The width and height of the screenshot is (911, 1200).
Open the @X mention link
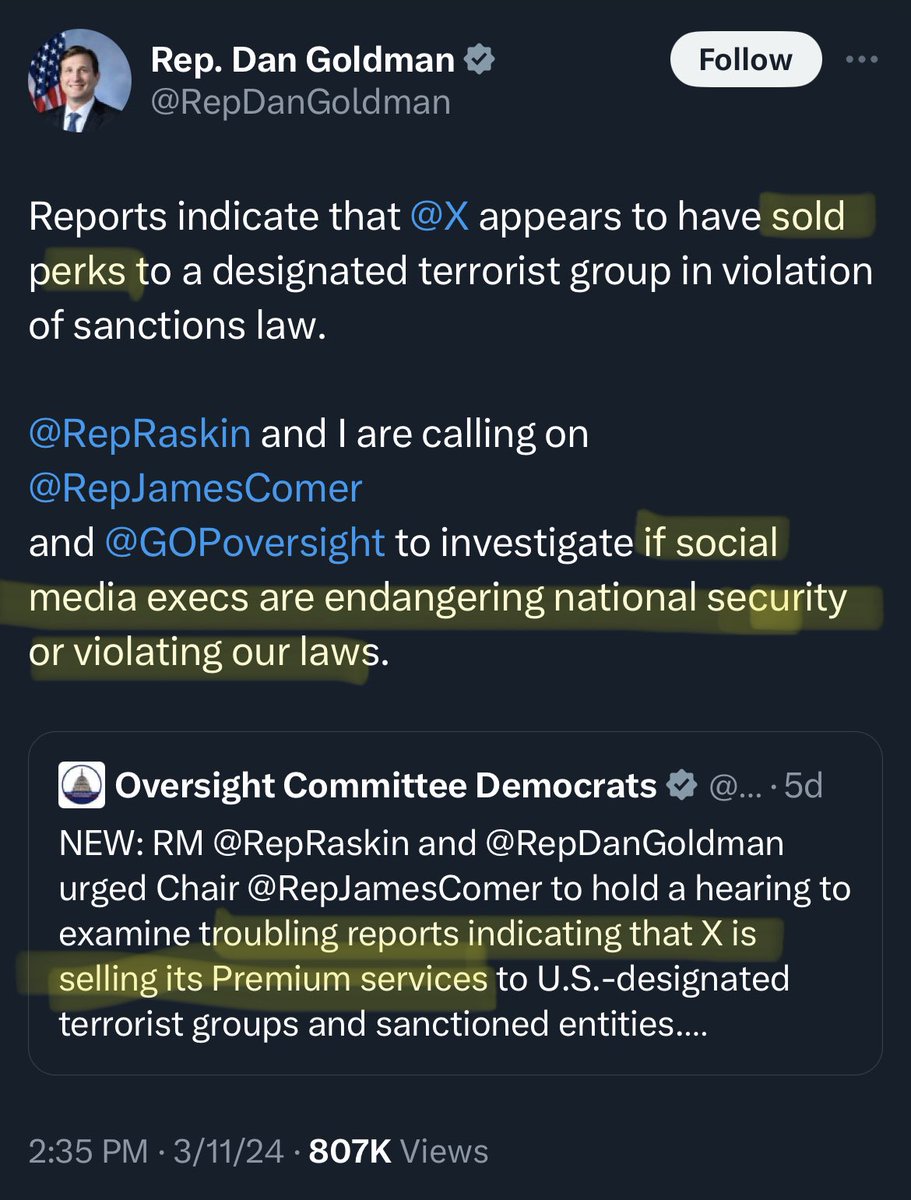pos(439,218)
